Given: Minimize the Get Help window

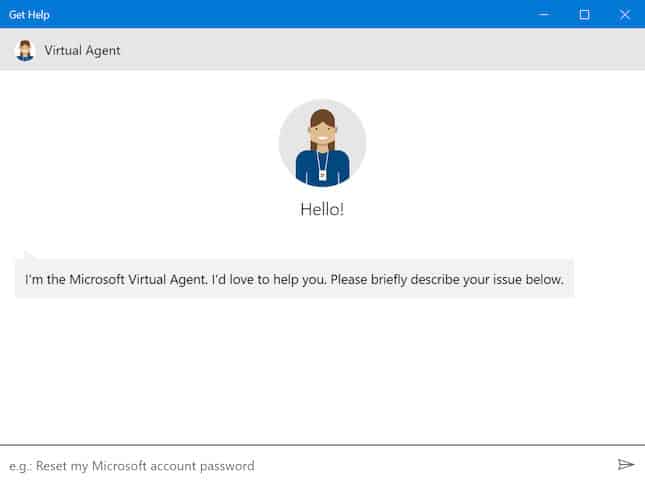Looking at the screenshot, I should (545, 14).
